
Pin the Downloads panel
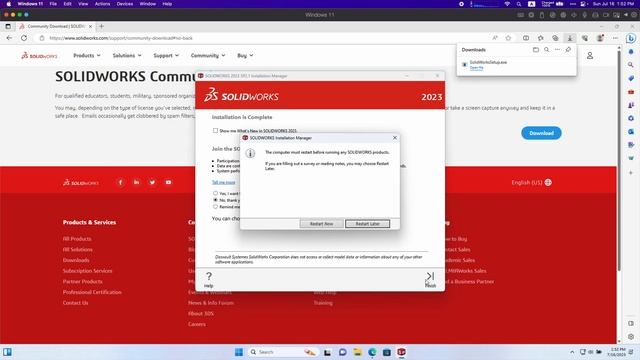(x=568, y=50)
